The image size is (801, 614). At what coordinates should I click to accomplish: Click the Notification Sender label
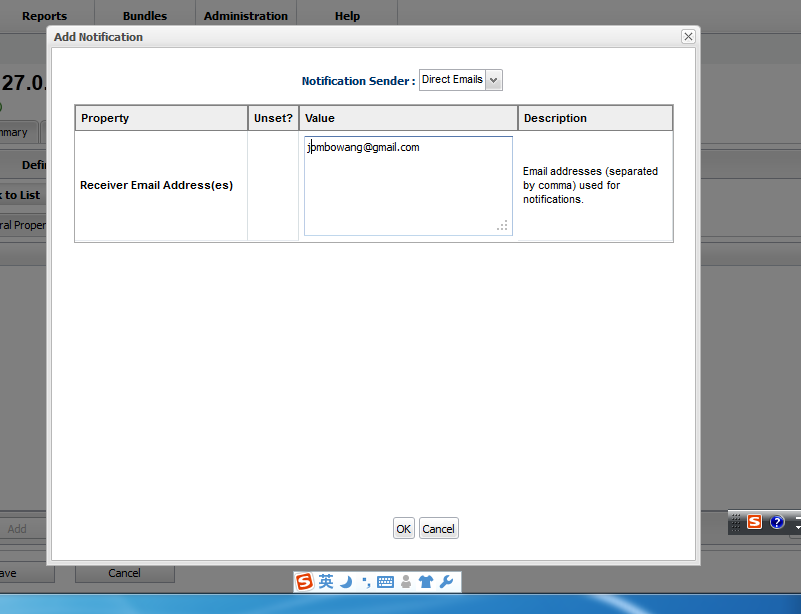pos(358,81)
